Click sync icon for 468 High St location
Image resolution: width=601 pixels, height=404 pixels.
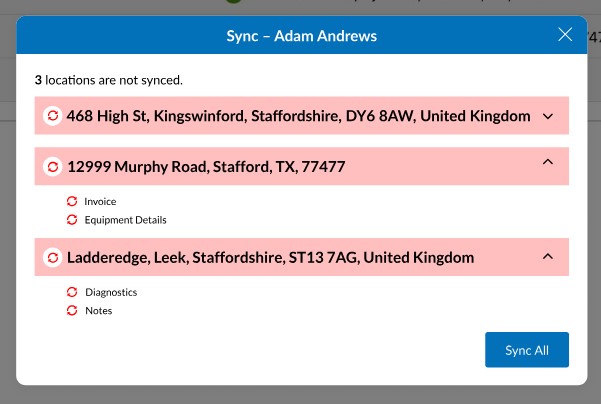pos(53,116)
